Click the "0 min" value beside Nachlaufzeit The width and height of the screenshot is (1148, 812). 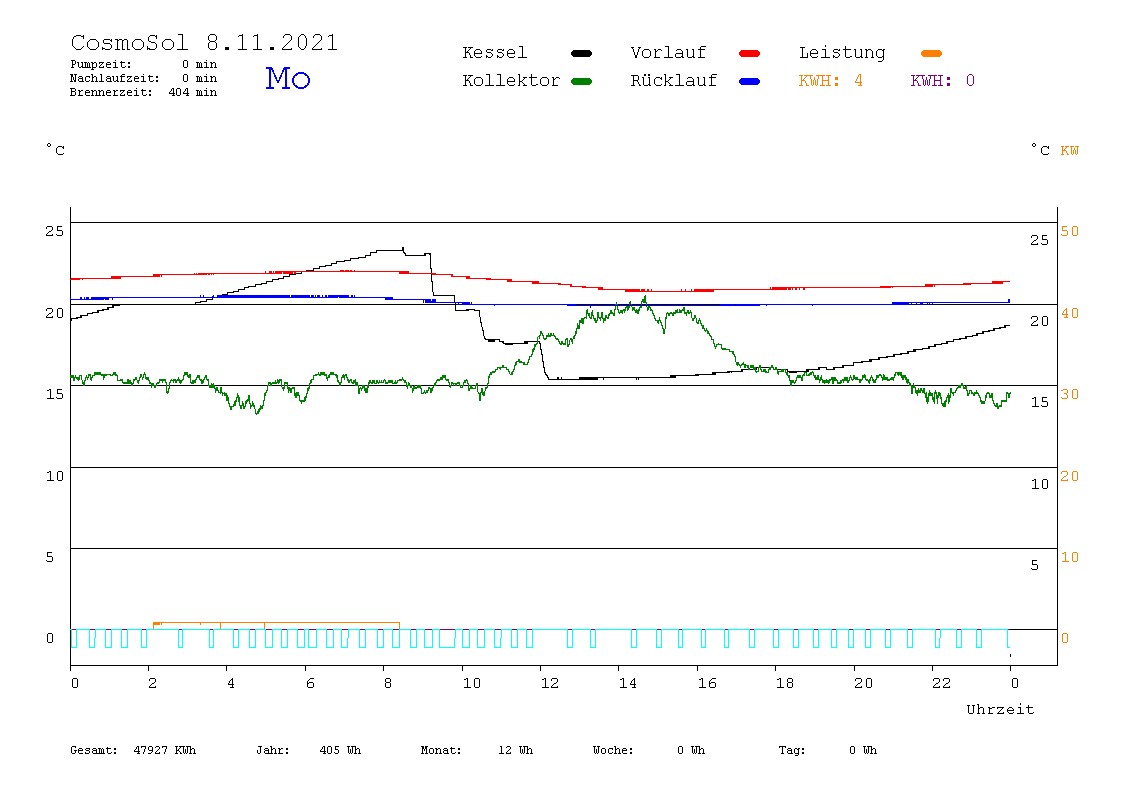[199, 78]
